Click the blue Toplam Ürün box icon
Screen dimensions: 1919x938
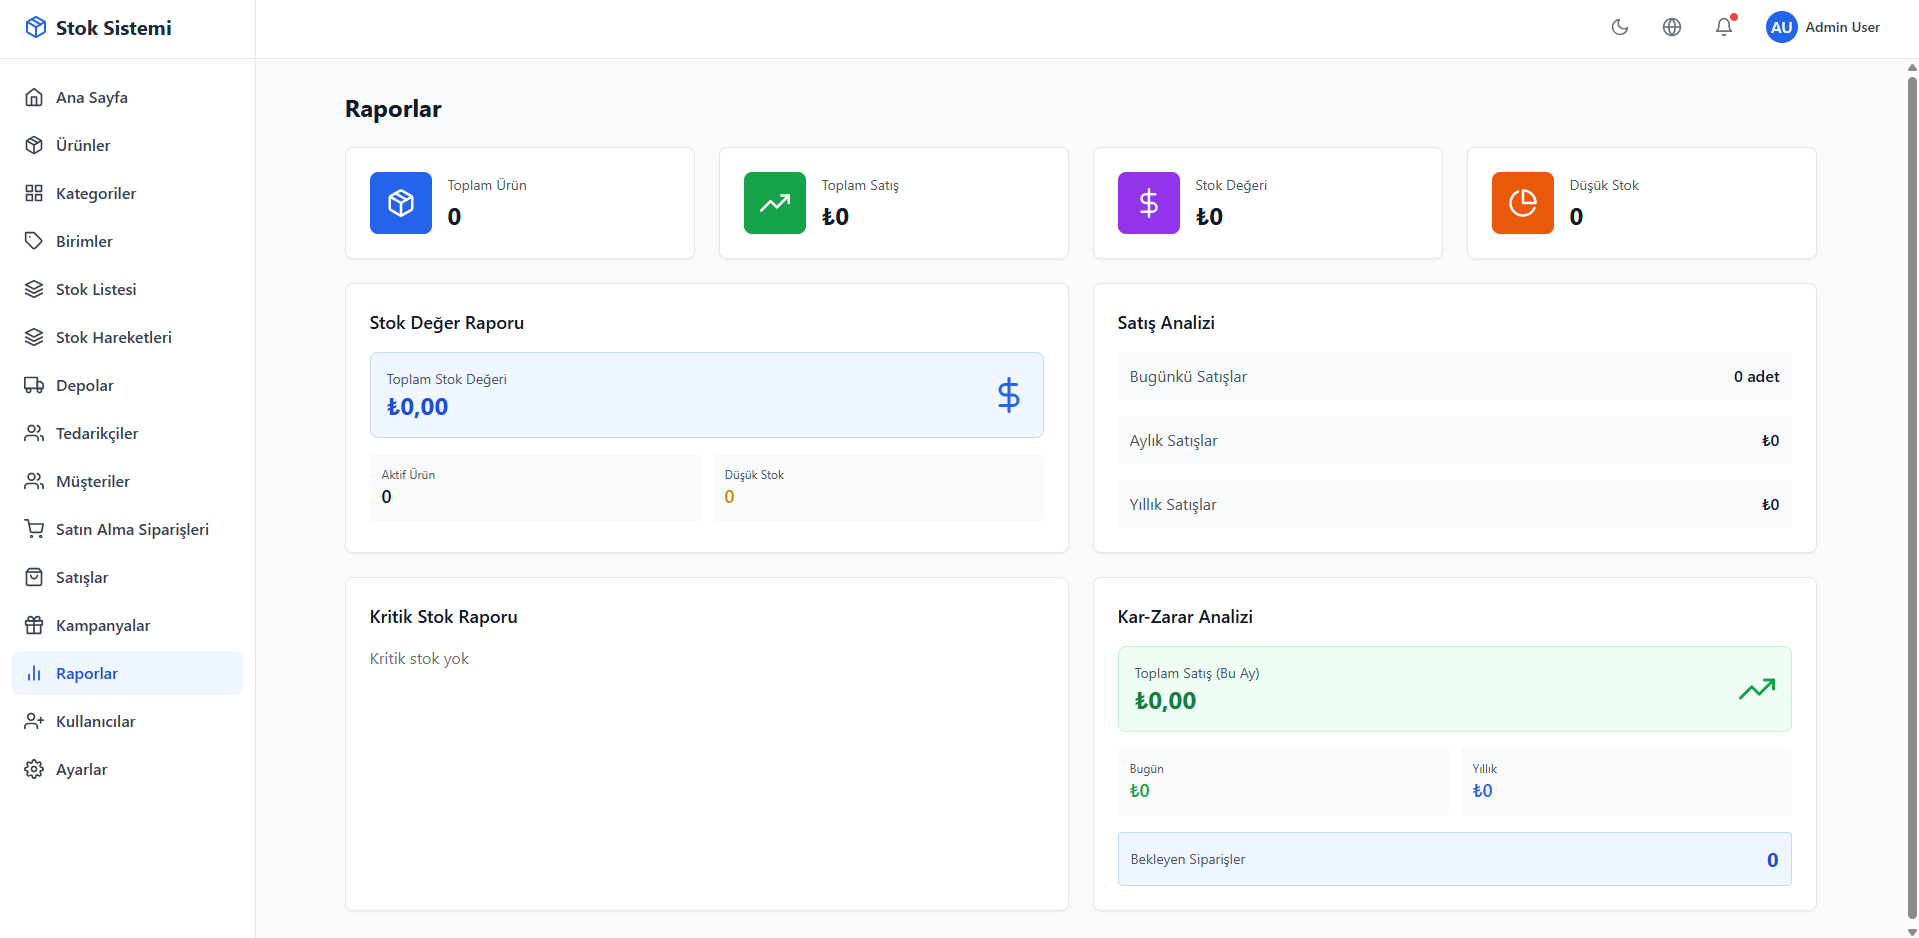point(401,203)
